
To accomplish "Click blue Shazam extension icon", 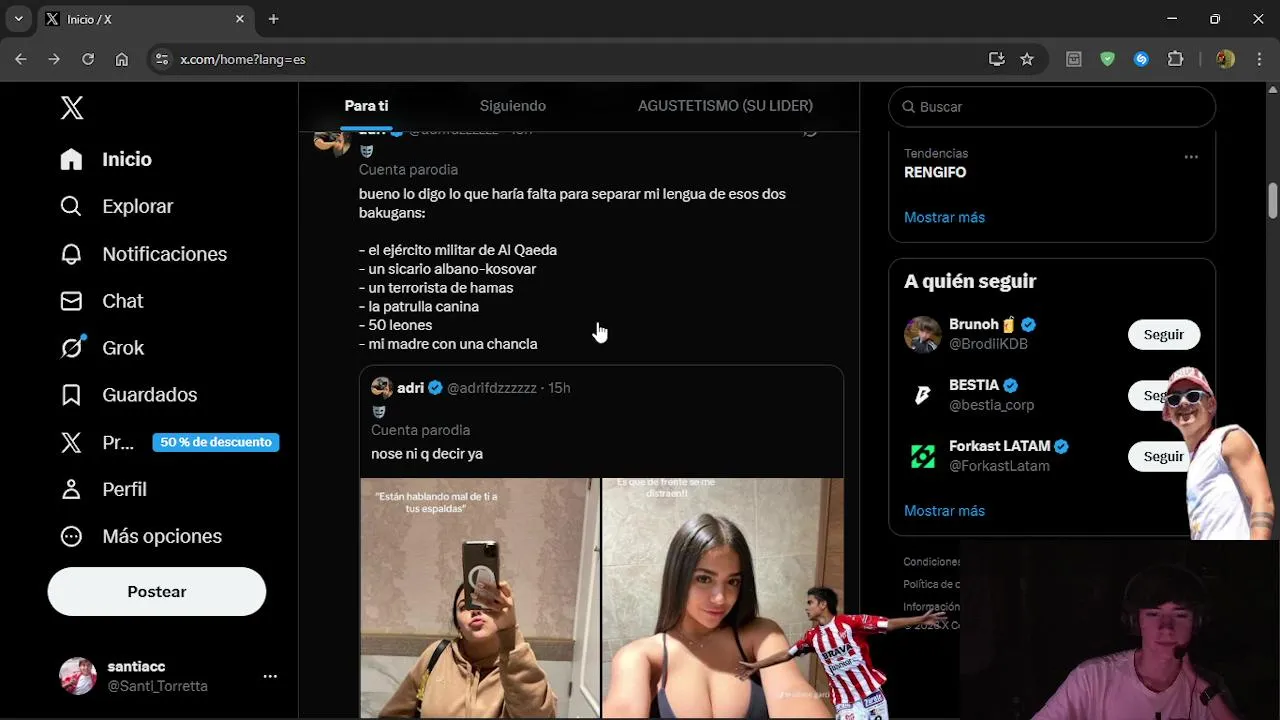I will pos(1141,59).
